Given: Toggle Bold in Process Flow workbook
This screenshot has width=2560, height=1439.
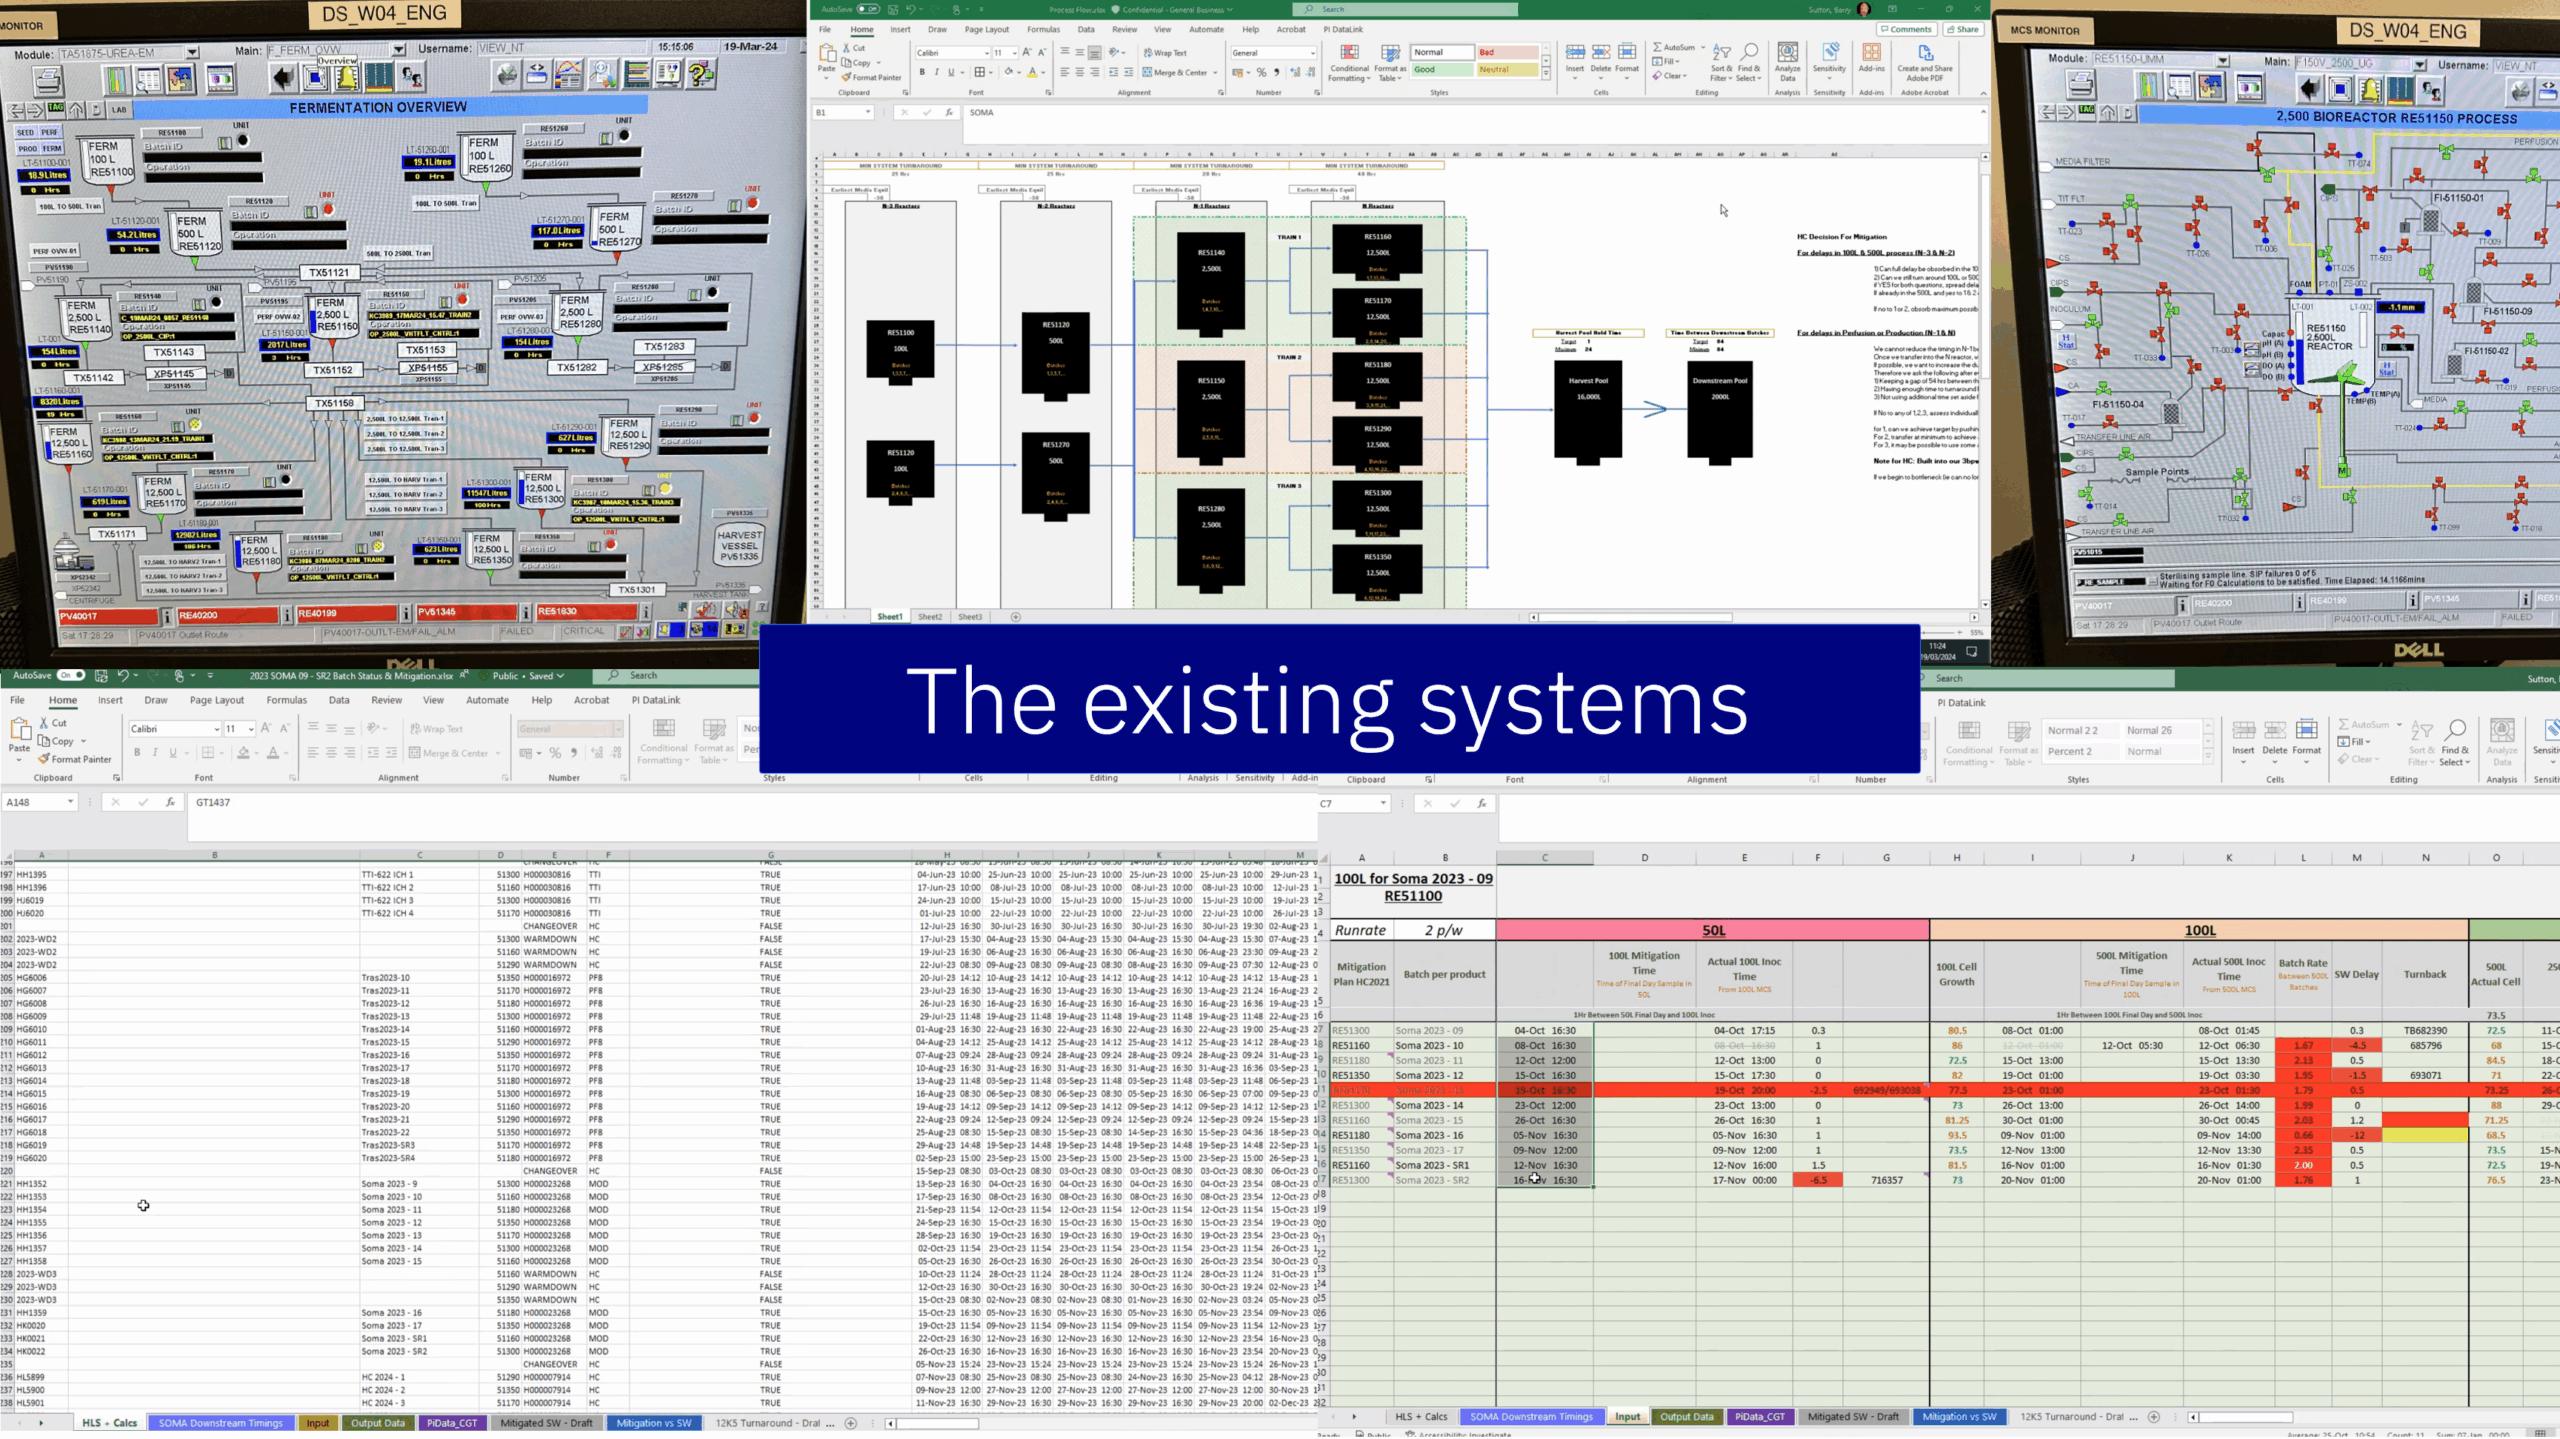Looking at the screenshot, I should pos(922,72).
